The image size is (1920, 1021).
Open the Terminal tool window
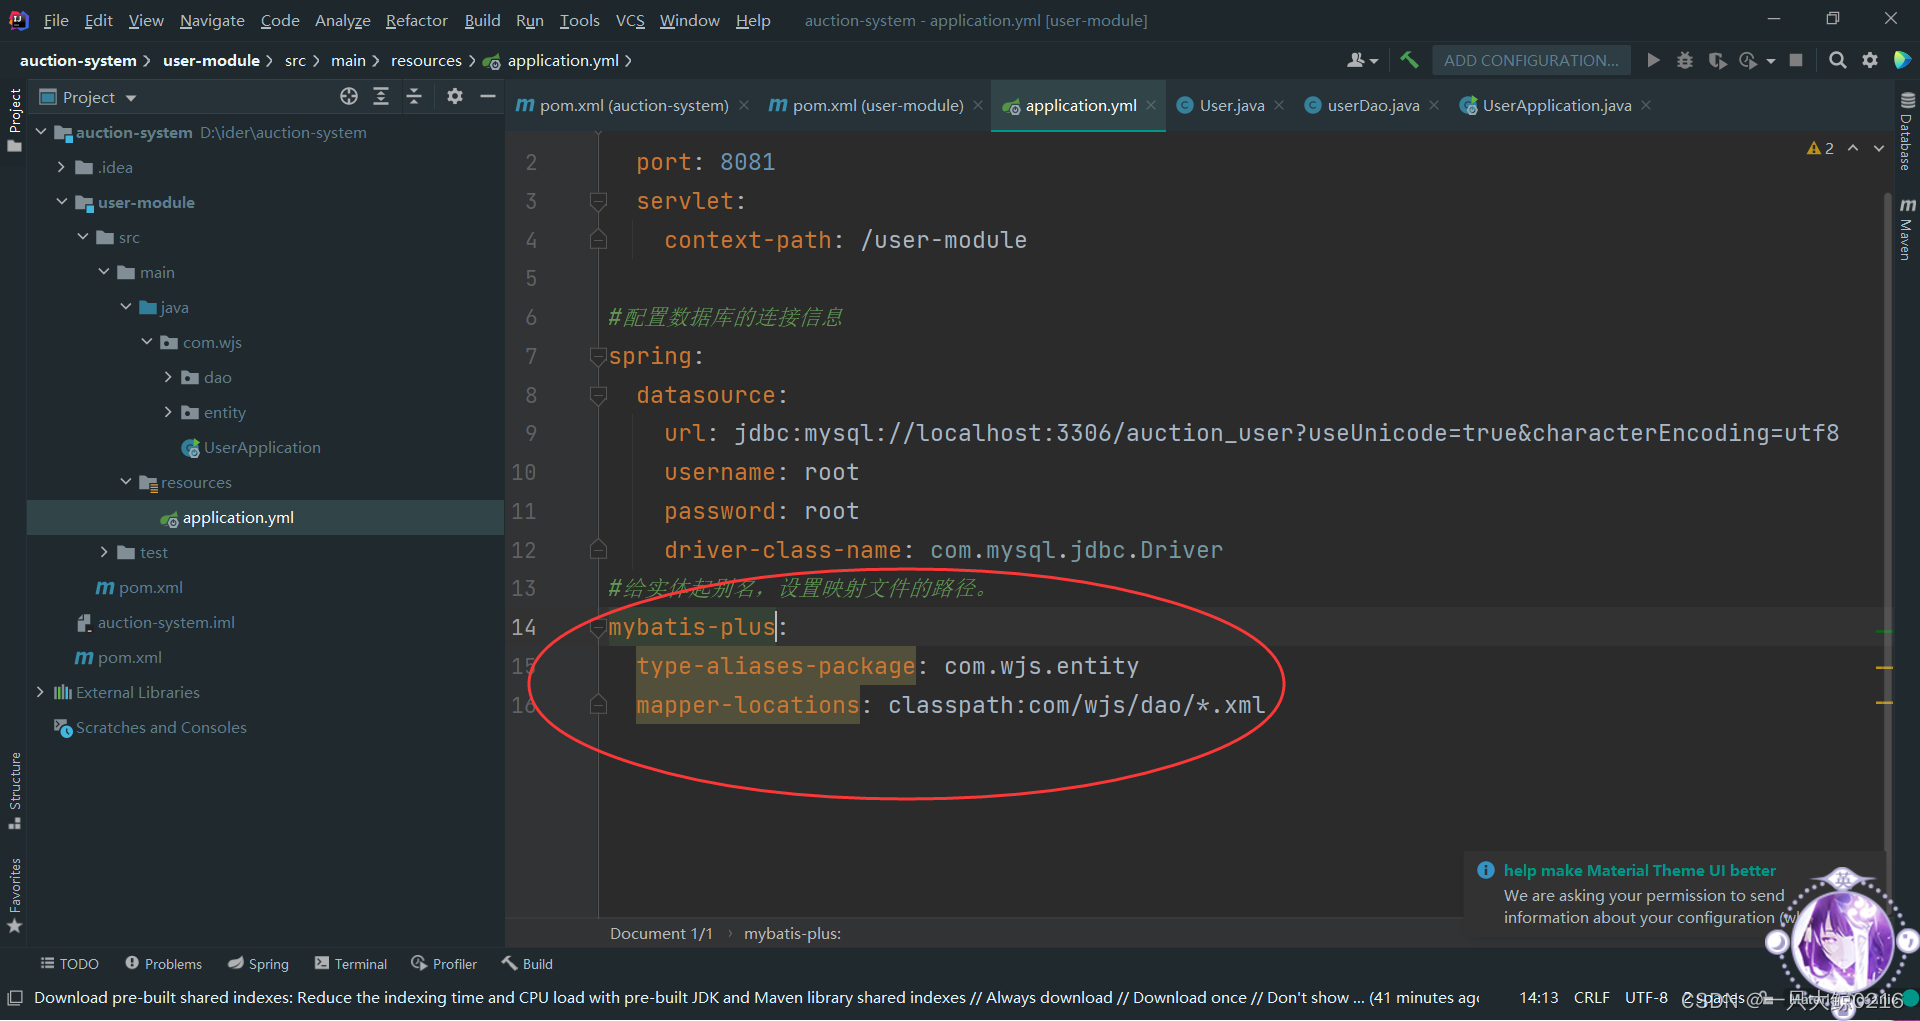(350, 964)
